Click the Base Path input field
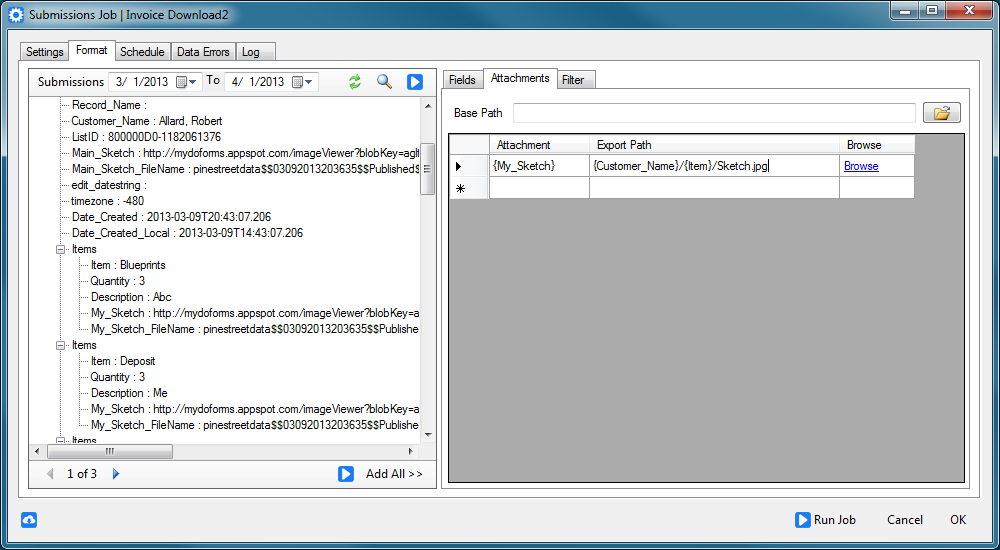 pos(714,113)
